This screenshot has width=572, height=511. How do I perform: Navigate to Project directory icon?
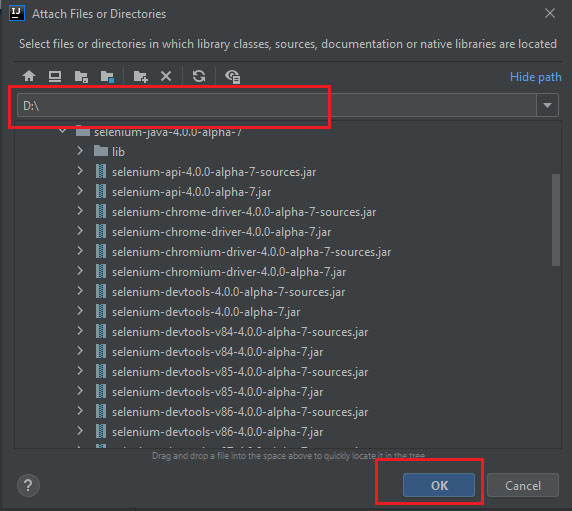pyautogui.click(x=81, y=77)
